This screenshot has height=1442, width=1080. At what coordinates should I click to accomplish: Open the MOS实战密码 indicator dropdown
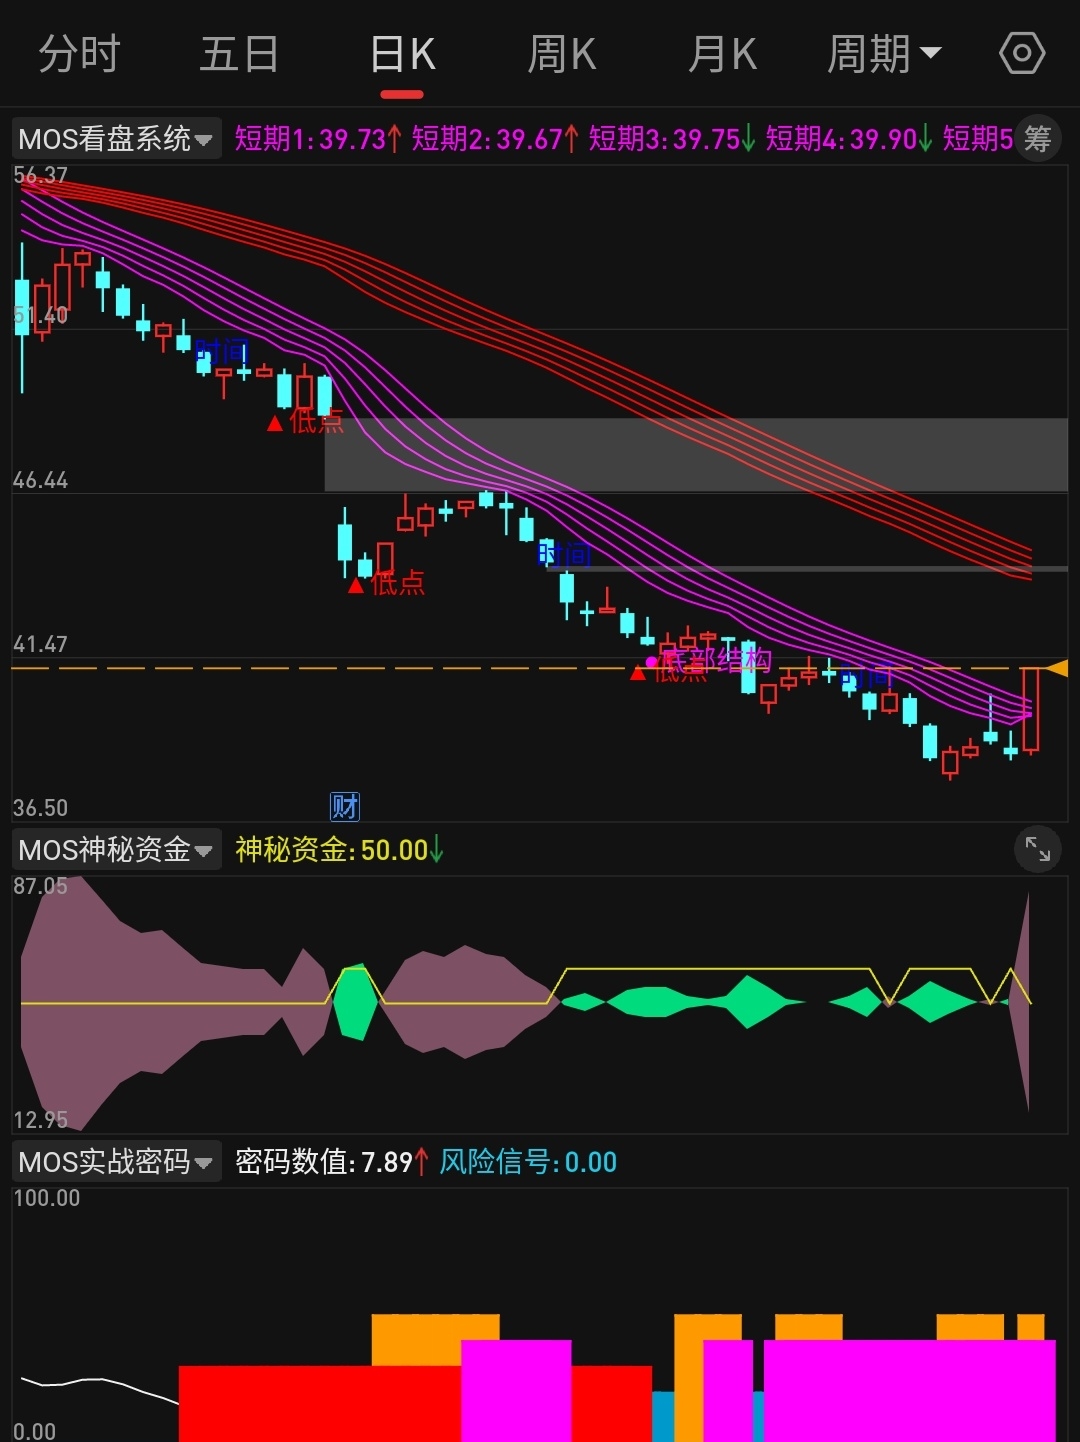pyautogui.click(x=116, y=1162)
